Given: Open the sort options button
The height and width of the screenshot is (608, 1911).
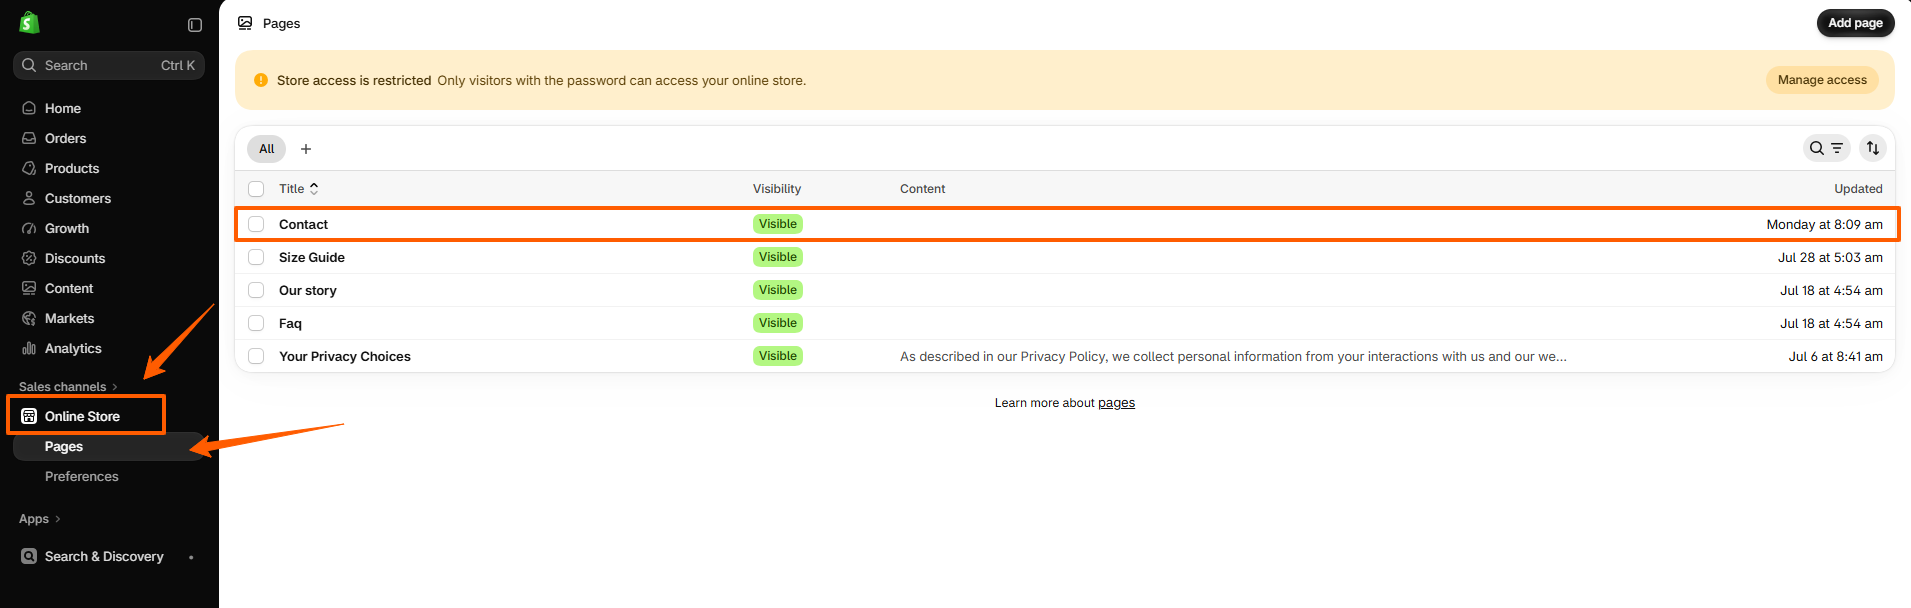Looking at the screenshot, I should coord(1873,148).
